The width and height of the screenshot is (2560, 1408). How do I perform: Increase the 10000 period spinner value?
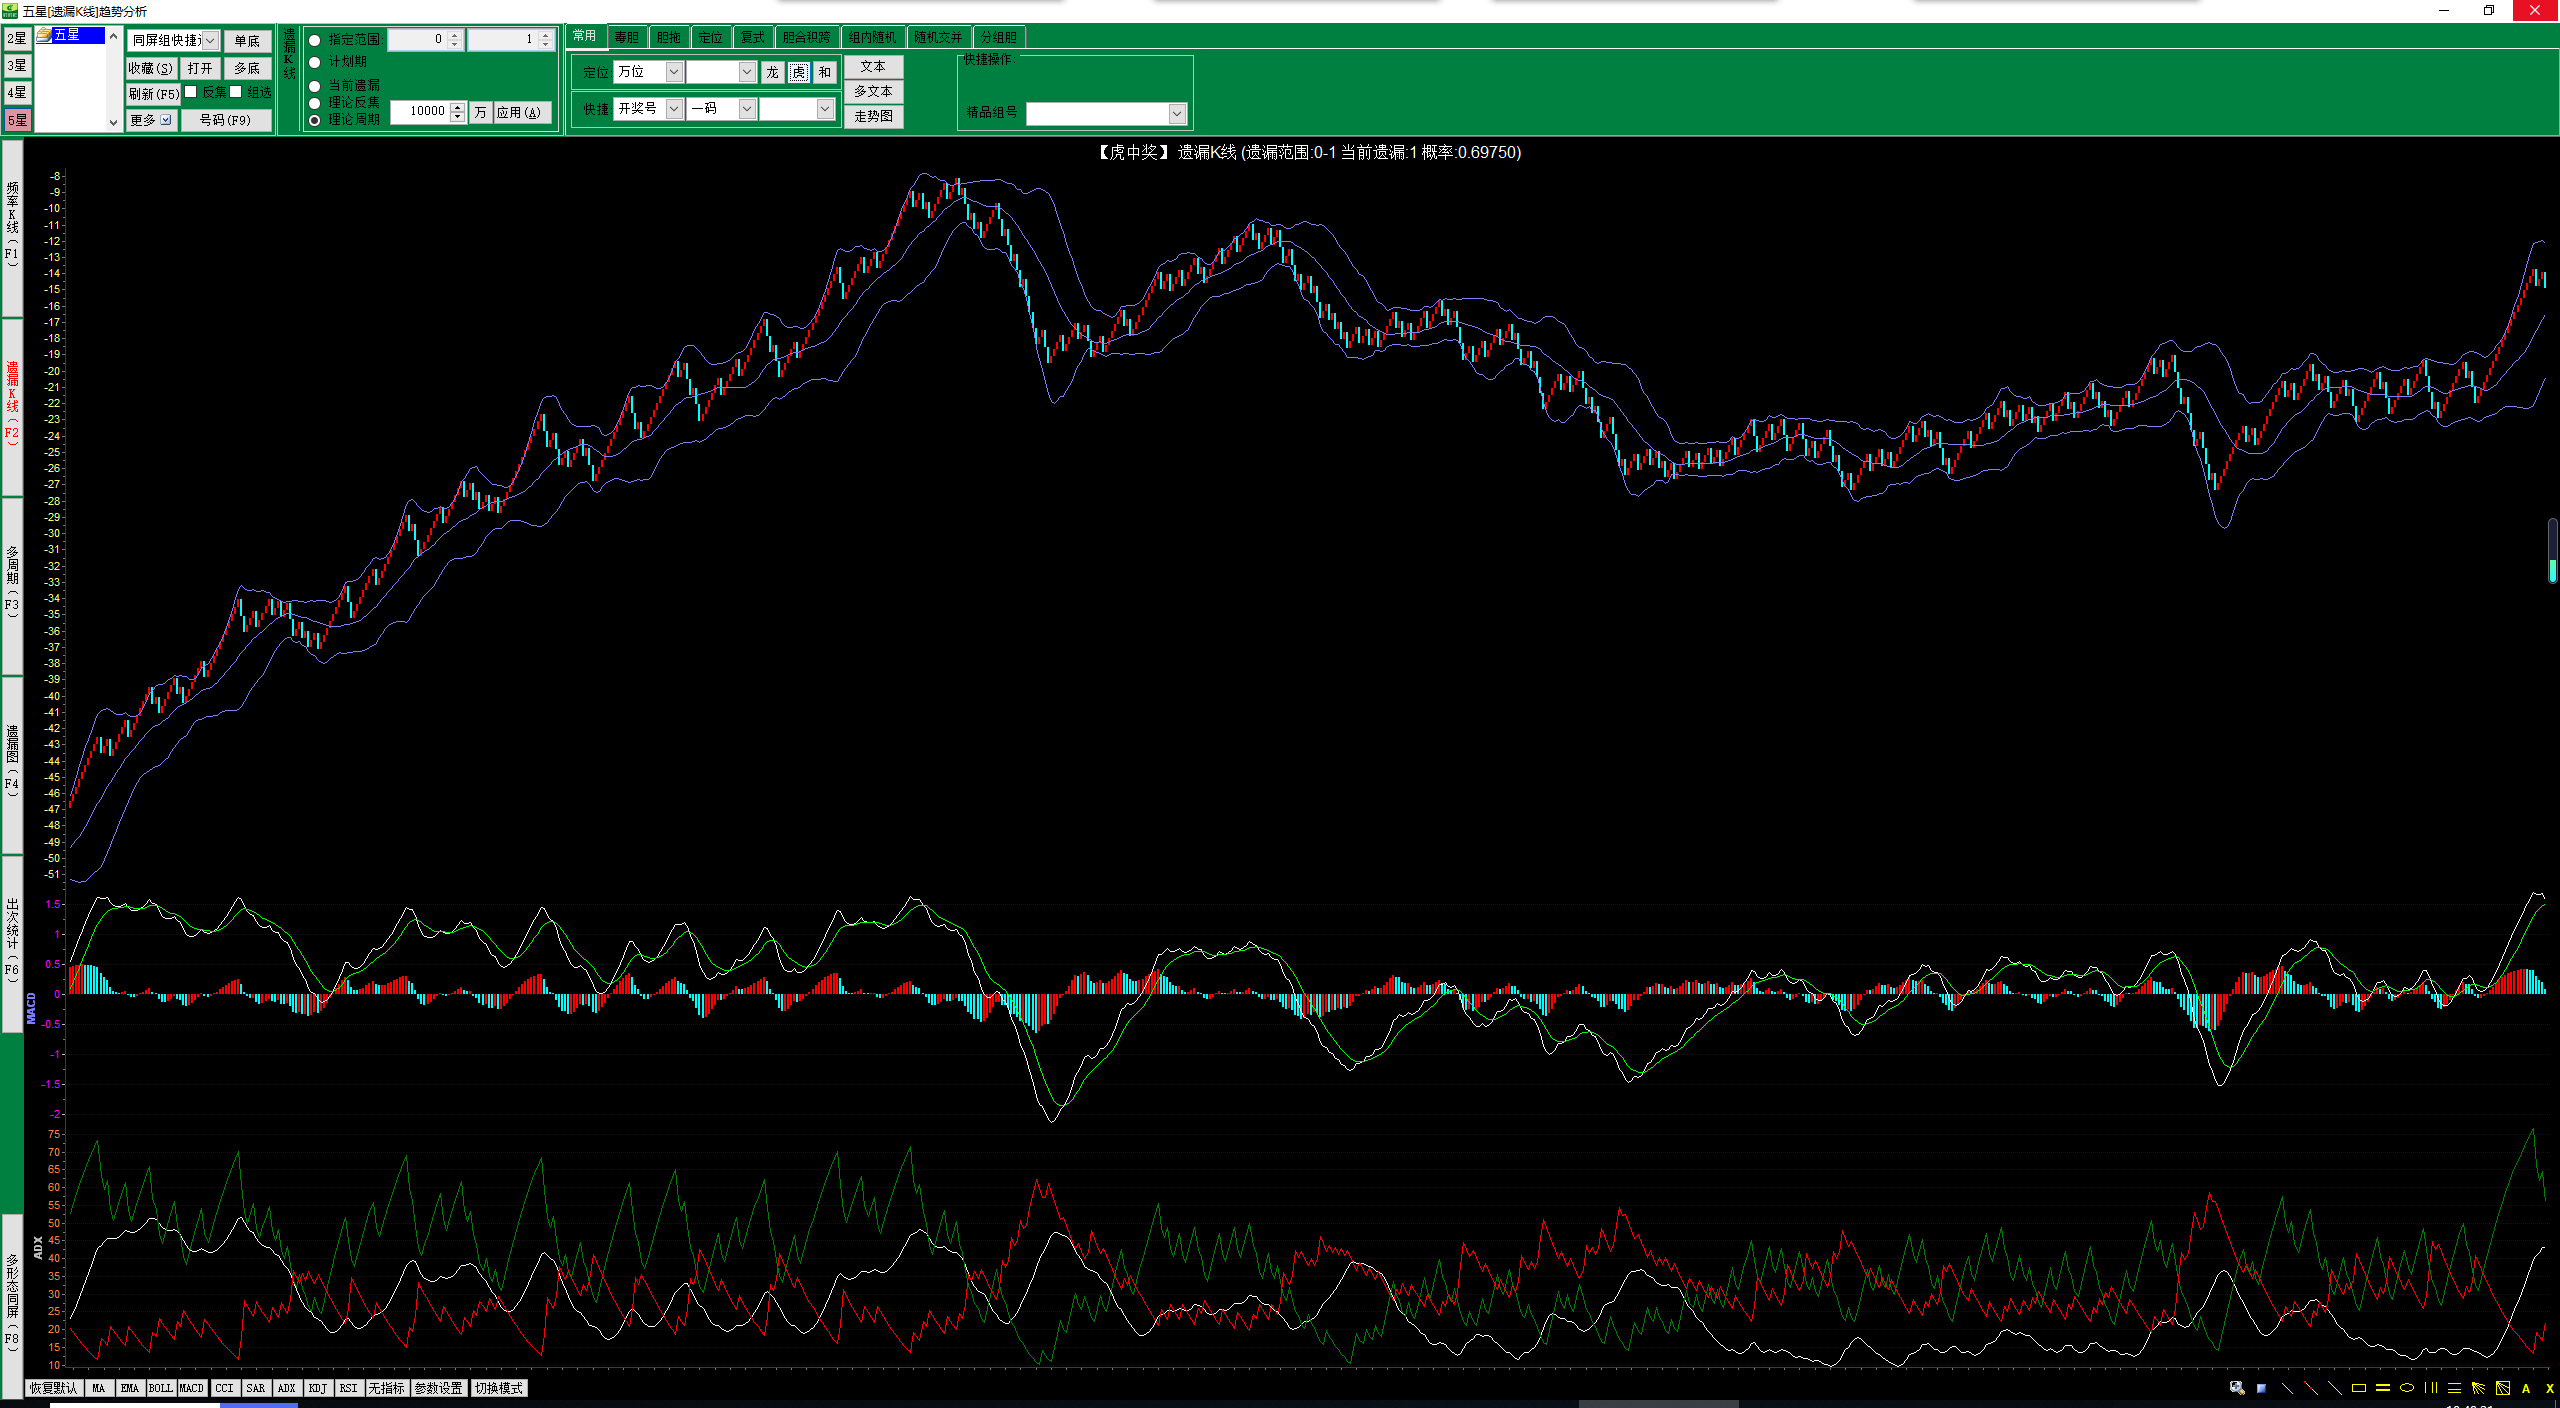[458, 107]
